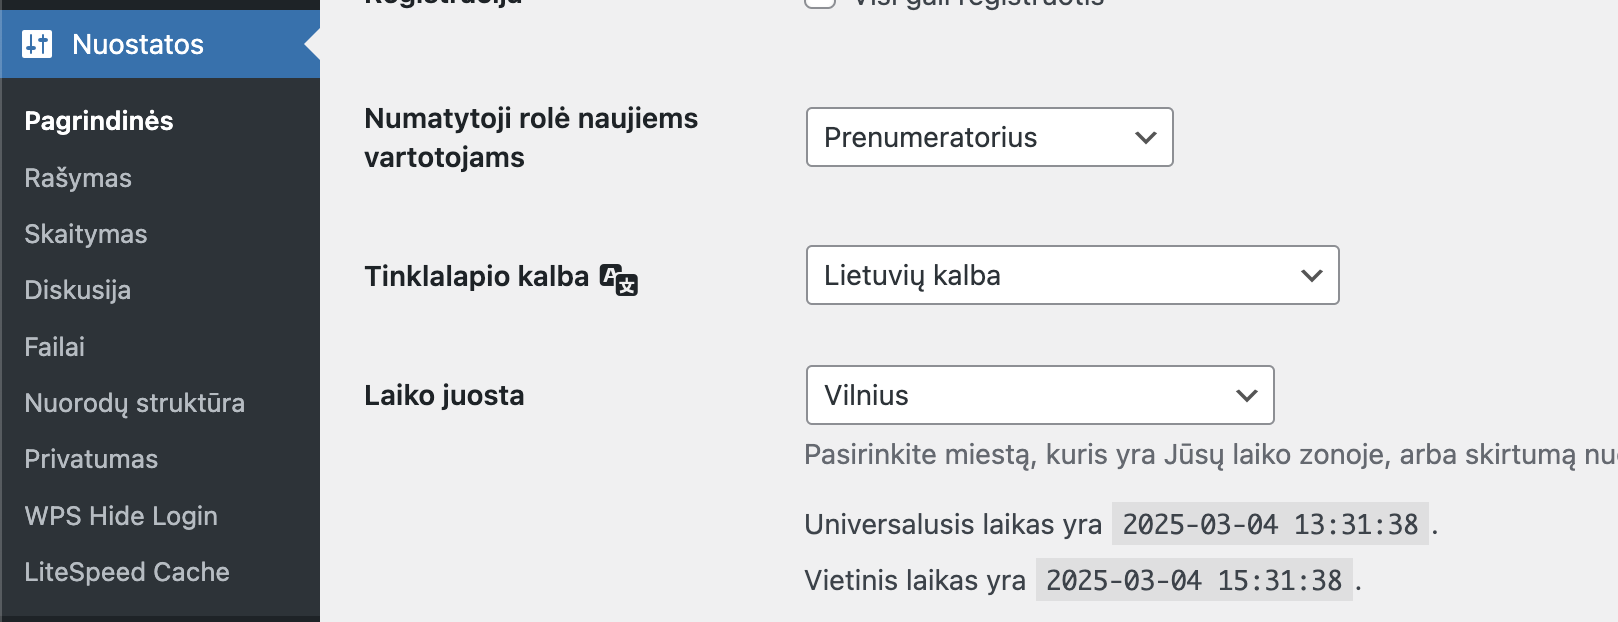The width and height of the screenshot is (1618, 622).
Task: Toggle the partially visible registration checkbox
Action: [820, 3]
